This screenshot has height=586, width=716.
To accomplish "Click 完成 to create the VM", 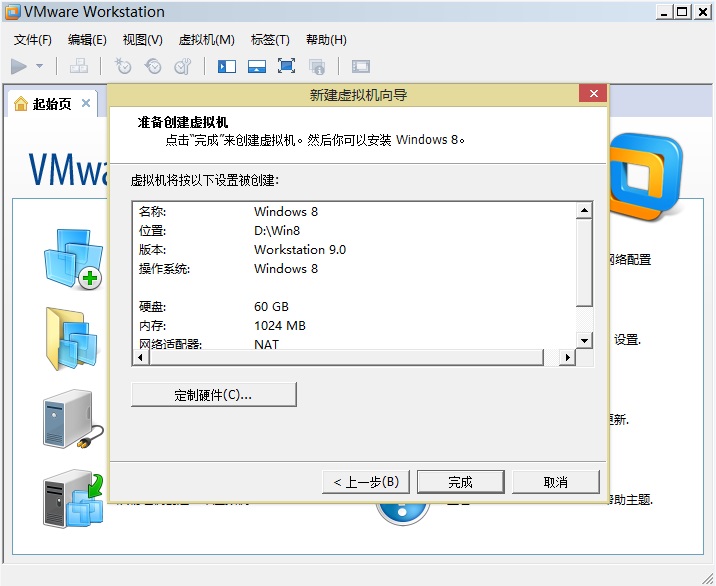I will pyautogui.click(x=461, y=482).
